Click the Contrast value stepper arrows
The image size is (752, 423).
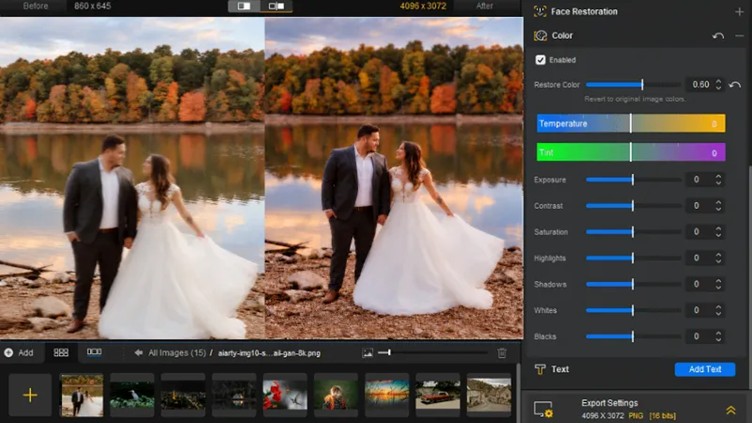[x=718, y=206]
